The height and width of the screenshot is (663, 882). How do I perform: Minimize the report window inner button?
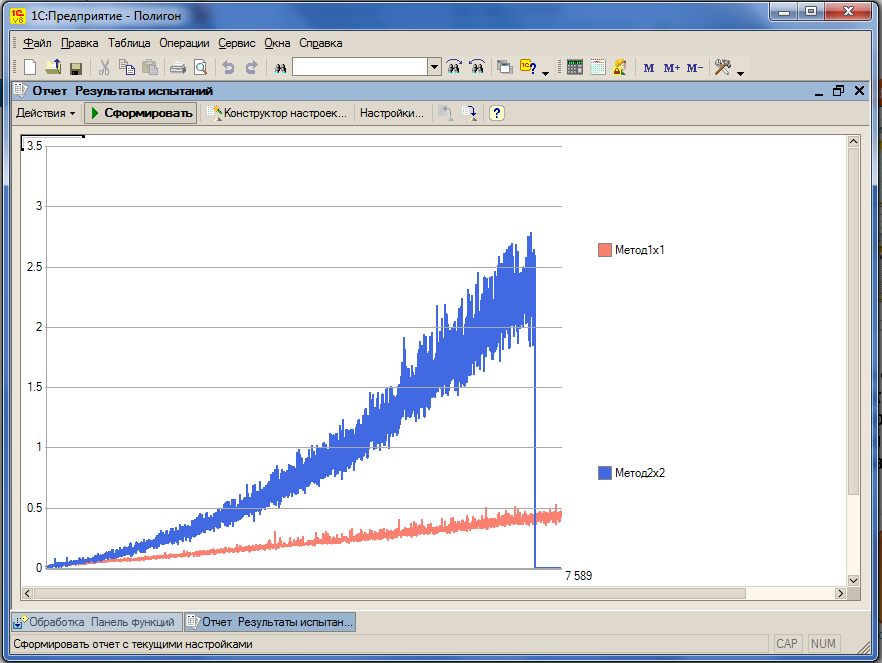coord(819,91)
